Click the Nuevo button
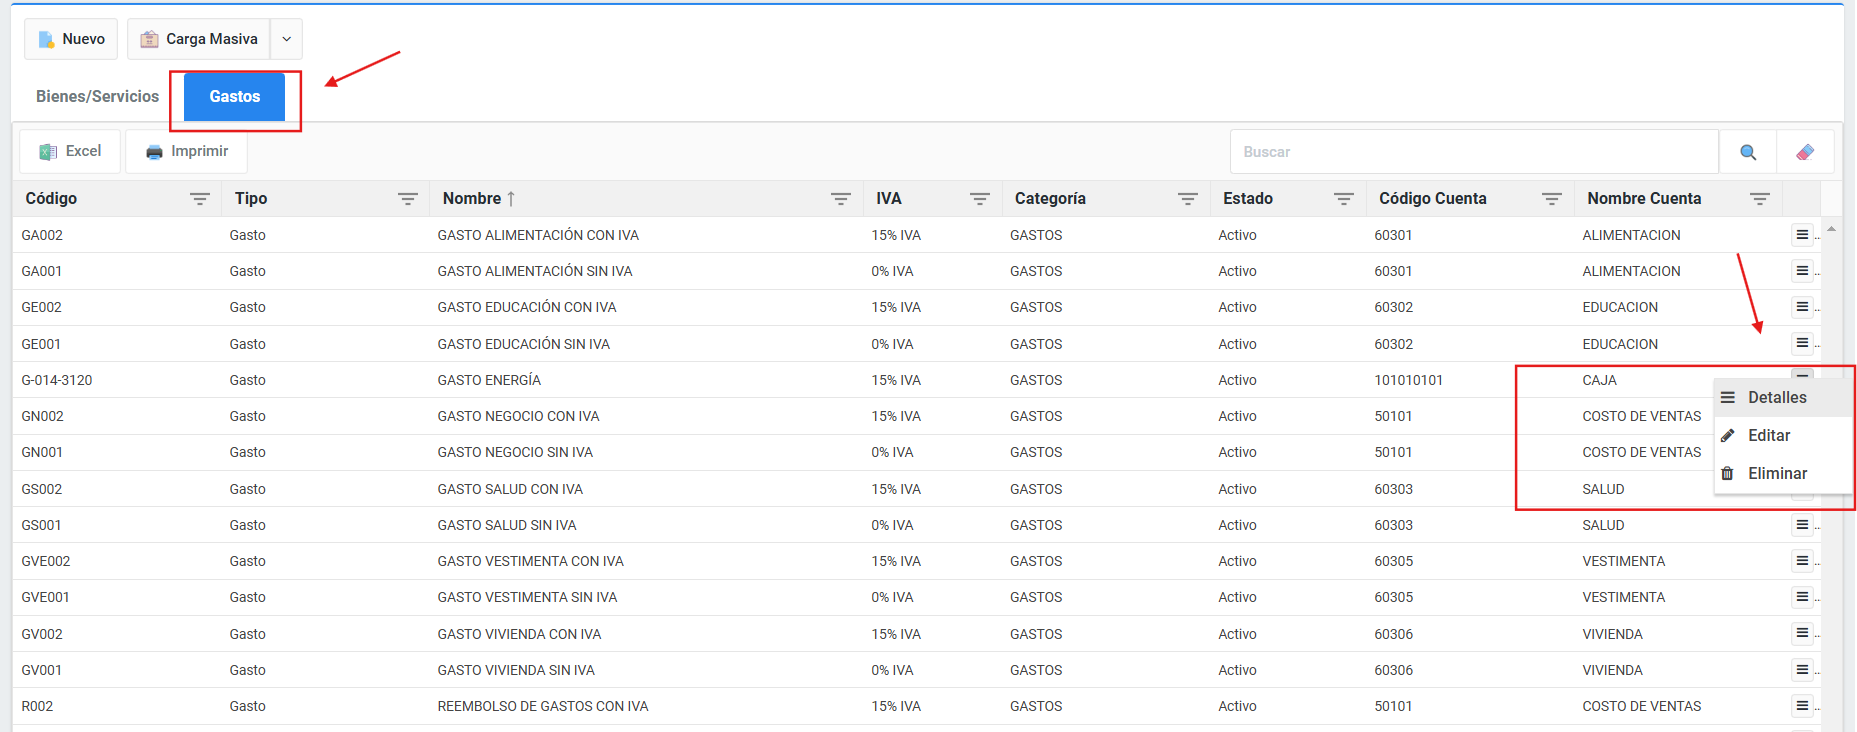Screen dimensions: 1857x732 pyautogui.click(x=71, y=39)
